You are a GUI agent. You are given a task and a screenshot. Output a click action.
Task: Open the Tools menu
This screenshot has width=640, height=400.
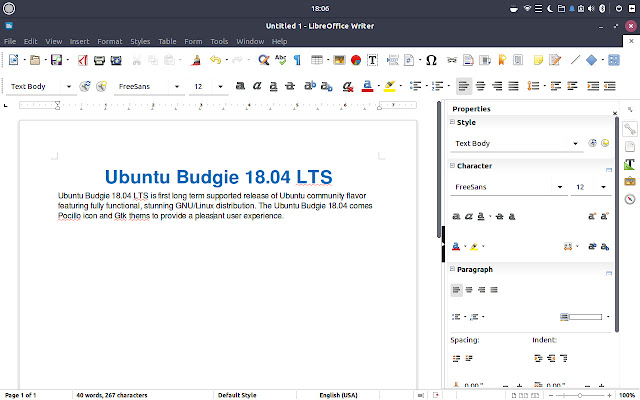[x=219, y=41]
